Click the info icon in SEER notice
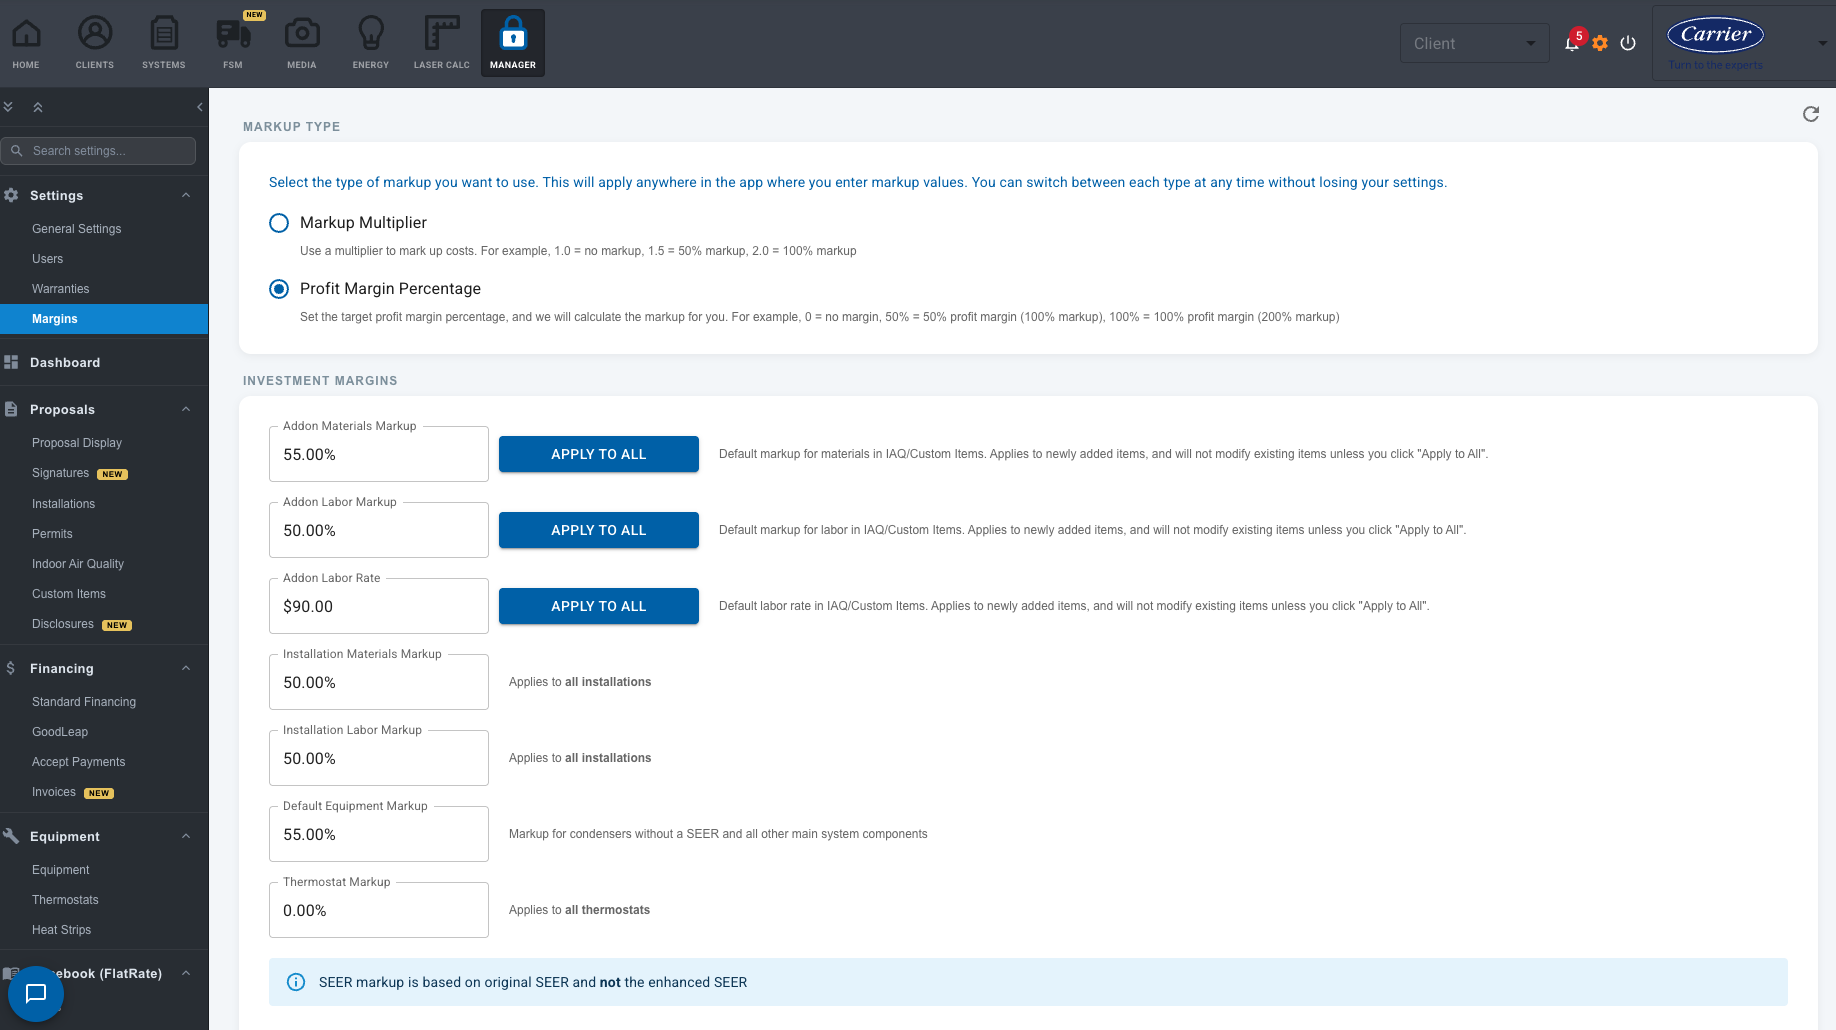1836x1030 pixels. [x=296, y=982]
